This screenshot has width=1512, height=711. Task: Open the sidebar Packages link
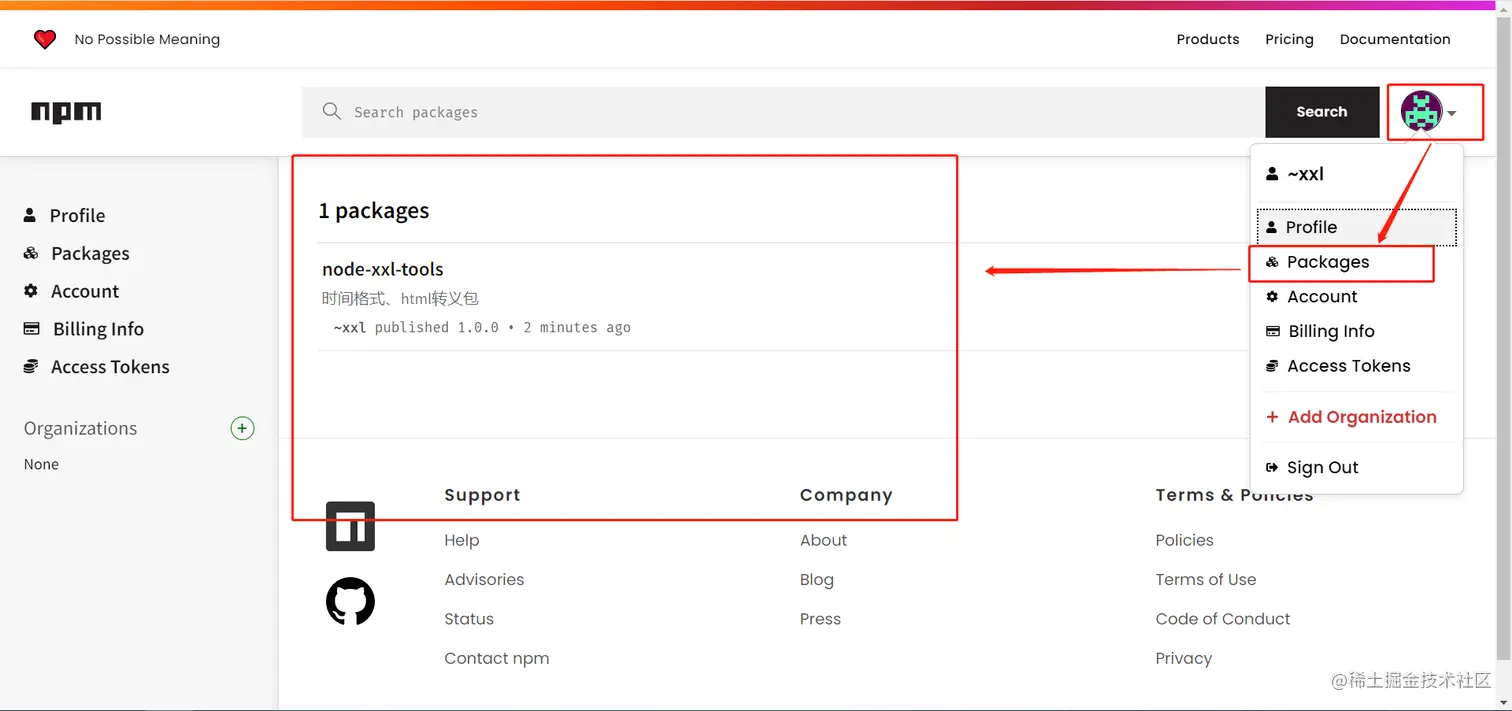point(90,253)
